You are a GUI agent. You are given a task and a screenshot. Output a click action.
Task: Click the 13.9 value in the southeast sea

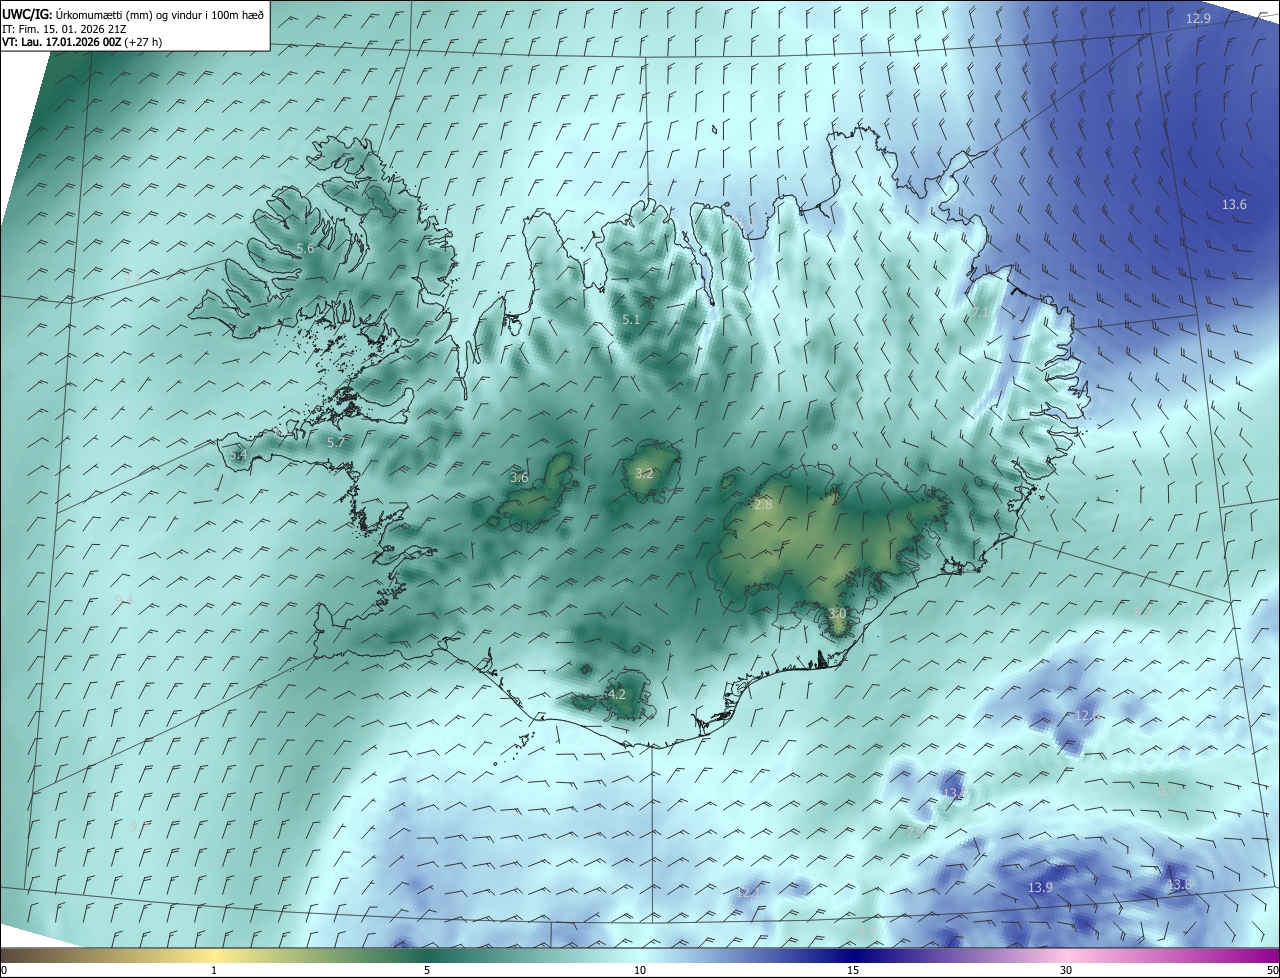(1040, 888)
